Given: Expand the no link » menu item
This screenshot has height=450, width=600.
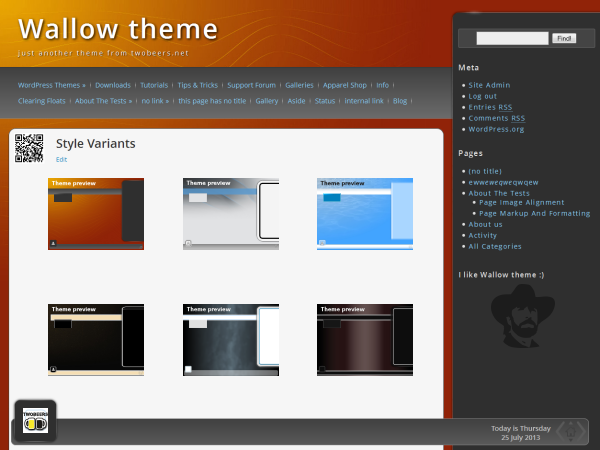Looking at the screenshot, I should point(154,101).
